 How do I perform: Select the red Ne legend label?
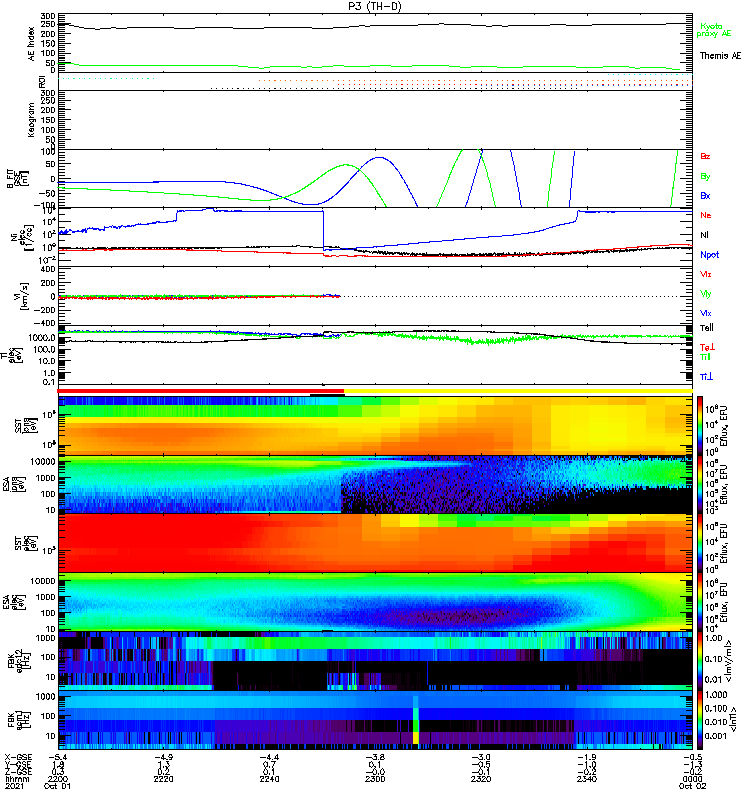coord(705,215)
